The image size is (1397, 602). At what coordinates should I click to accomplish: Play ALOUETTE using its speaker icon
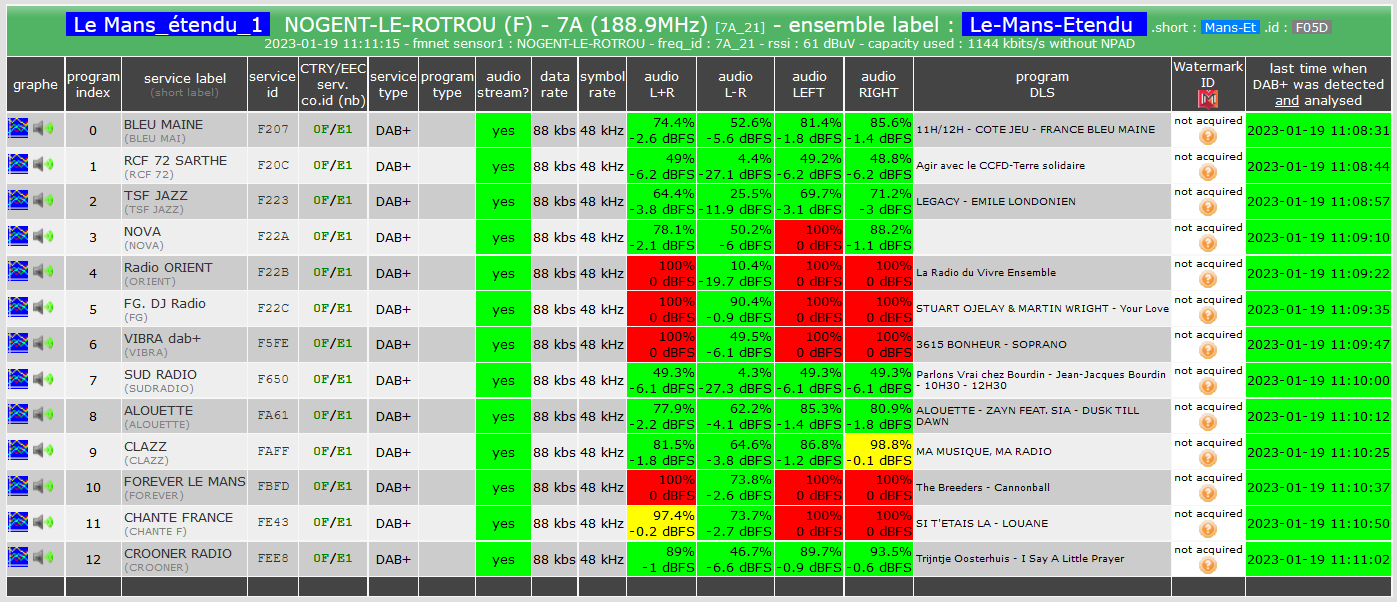click(43, 415)
